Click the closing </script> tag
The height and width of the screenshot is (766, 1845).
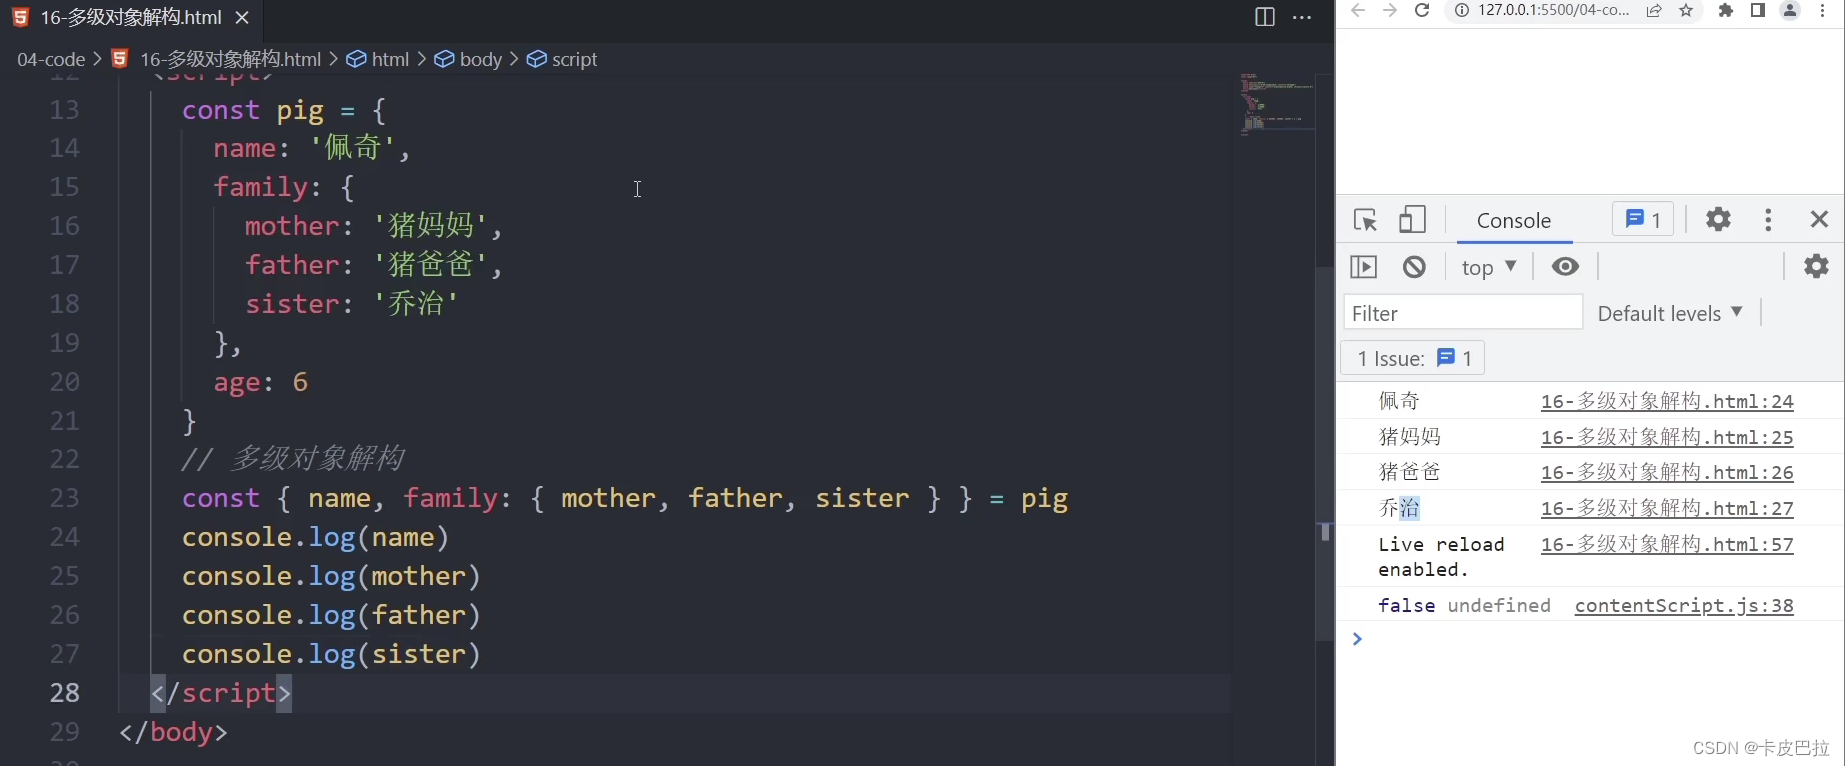click(221, 693)
